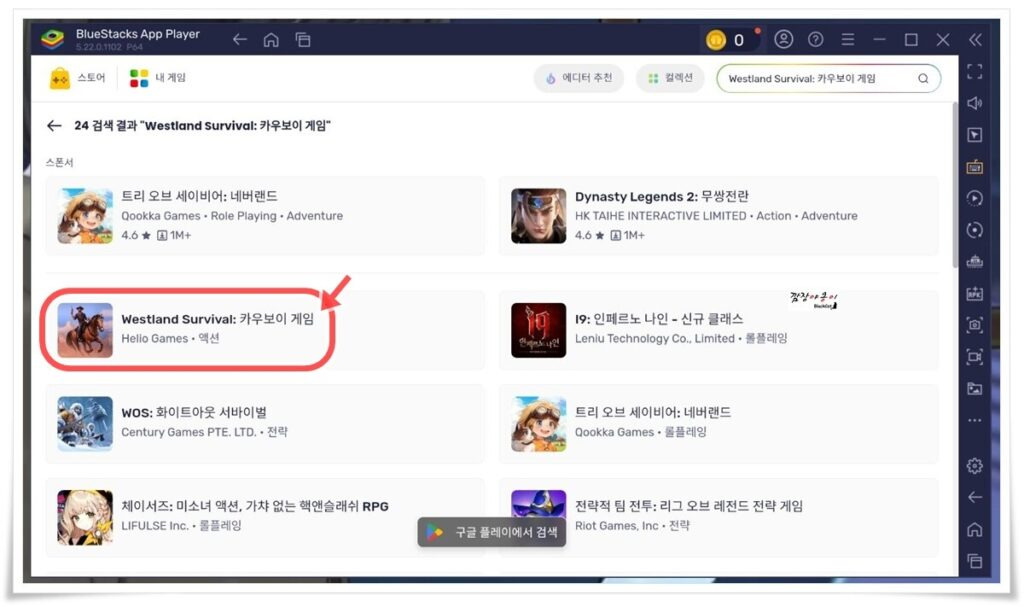Open home via title bar house icon
The height and width of the screenshot is (607, 1024).
pyautogui.click(x=271, y=40)
